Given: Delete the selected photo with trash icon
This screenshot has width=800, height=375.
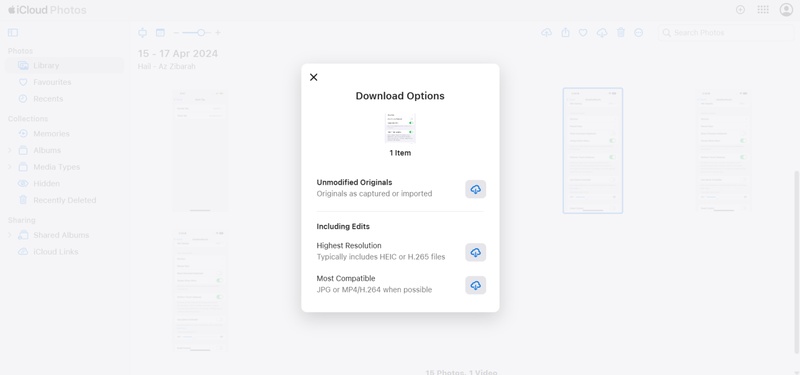Looking at the screenshot, I should click(x=621, y=33).
